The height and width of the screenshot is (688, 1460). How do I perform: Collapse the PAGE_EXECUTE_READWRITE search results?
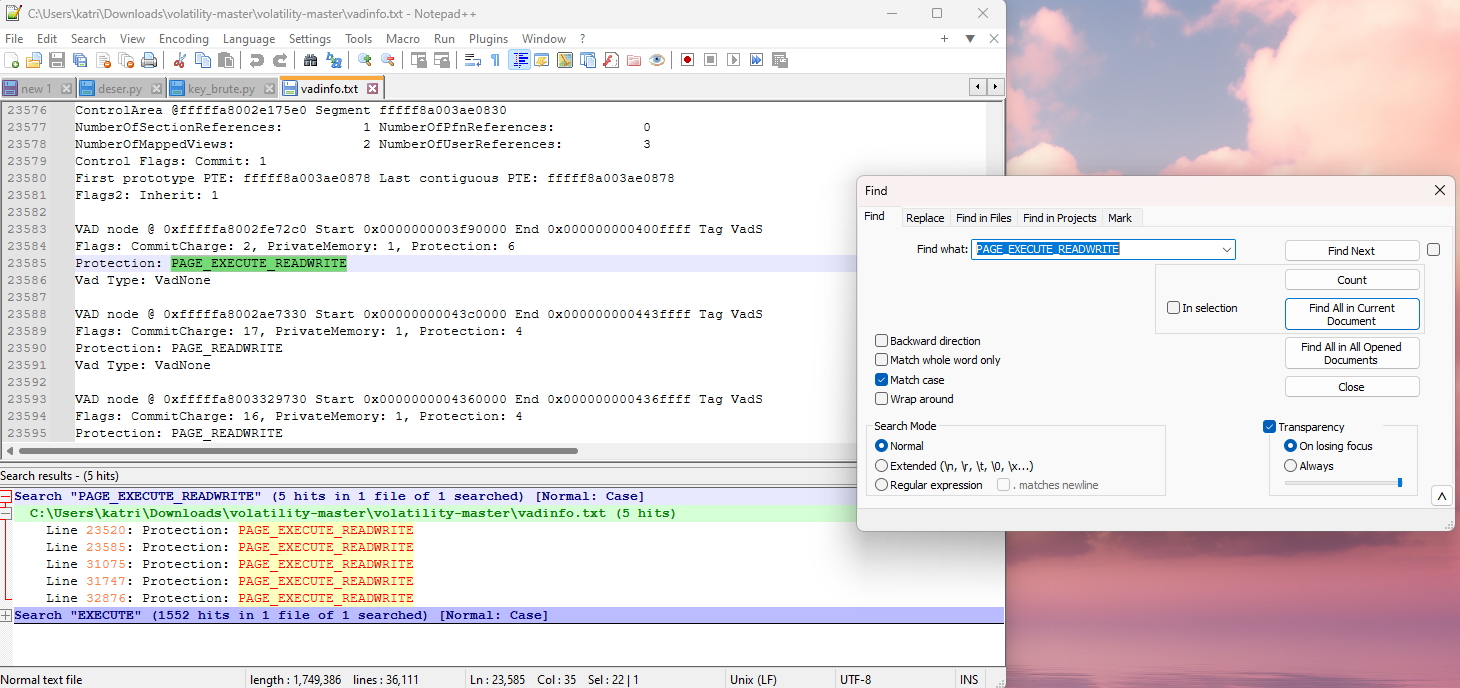(x=6, y=495)
